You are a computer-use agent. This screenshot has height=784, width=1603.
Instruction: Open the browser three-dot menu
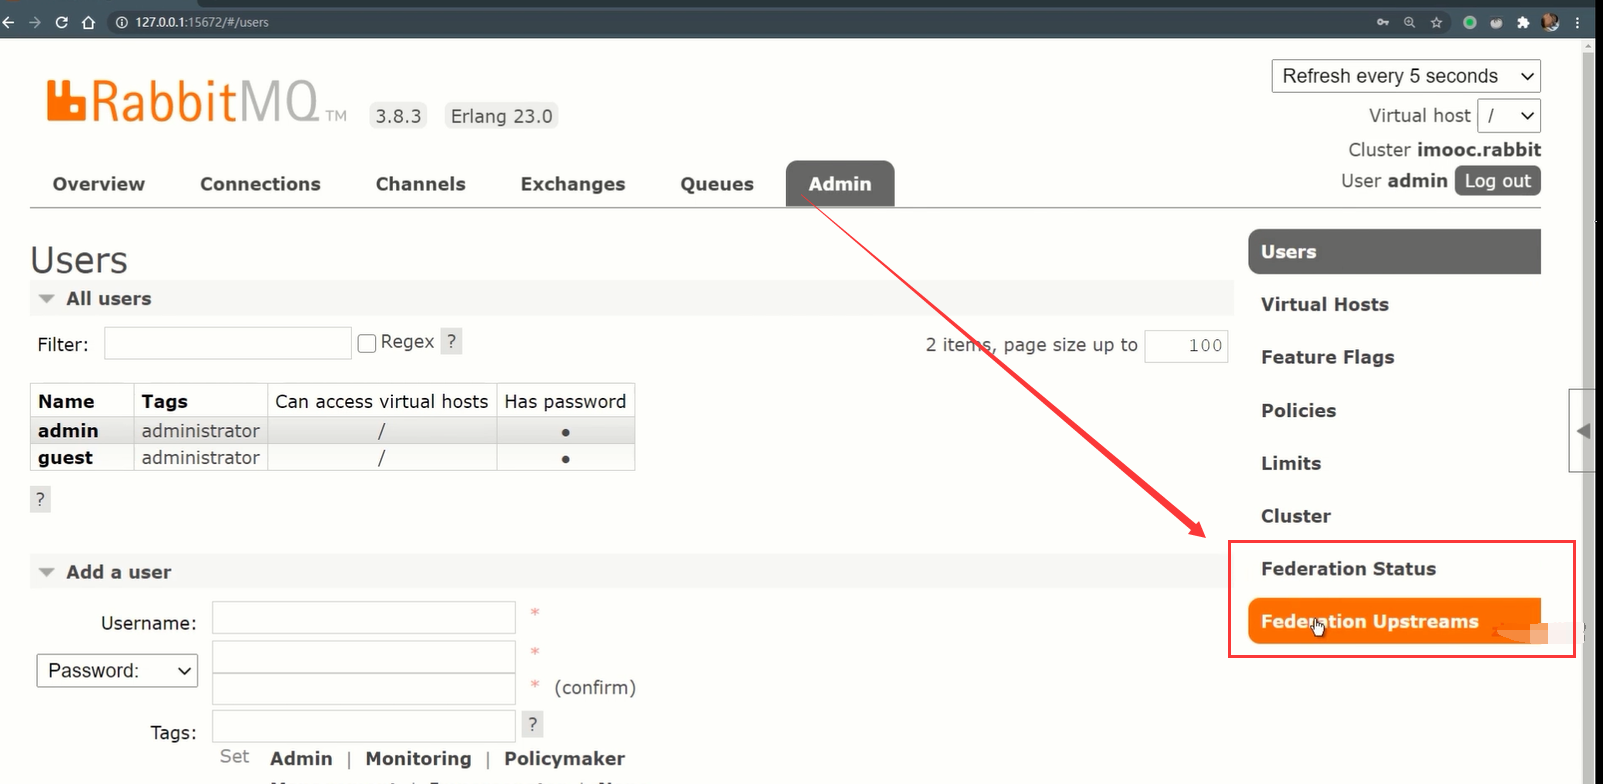[x=1578, y=22]
